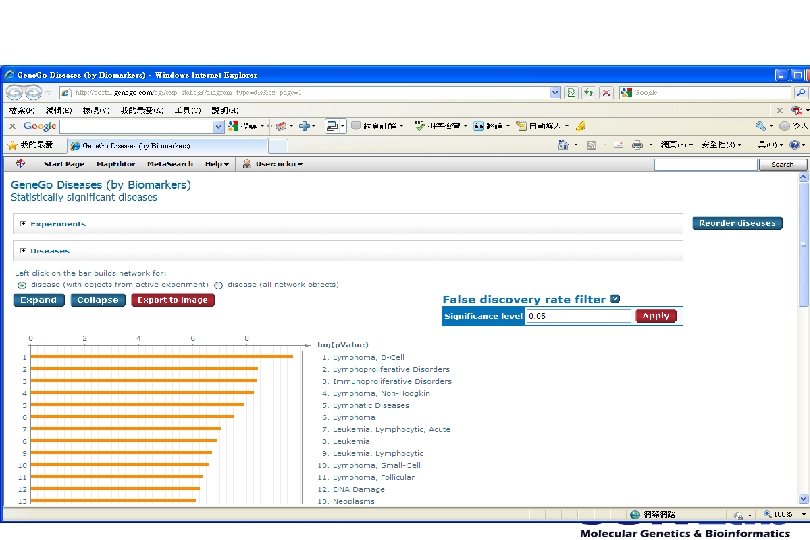Click the Google toolbar search input field

(136, 126)
